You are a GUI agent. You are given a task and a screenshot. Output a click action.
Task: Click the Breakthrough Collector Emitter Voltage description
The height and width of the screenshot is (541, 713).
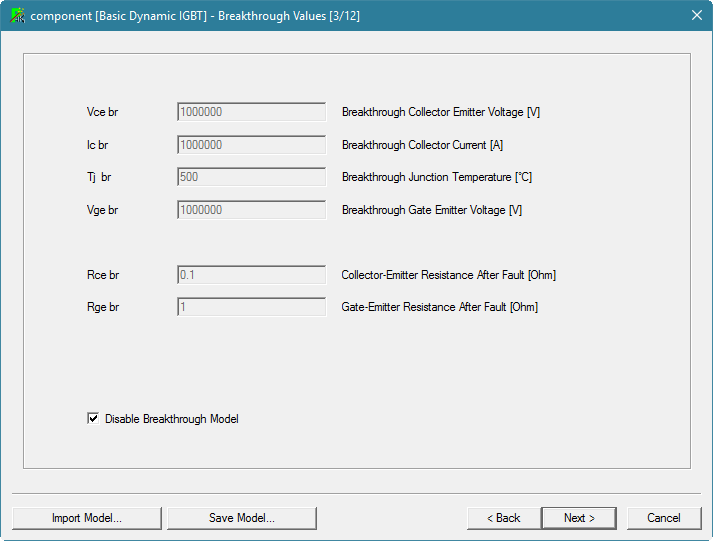(441, 113)
